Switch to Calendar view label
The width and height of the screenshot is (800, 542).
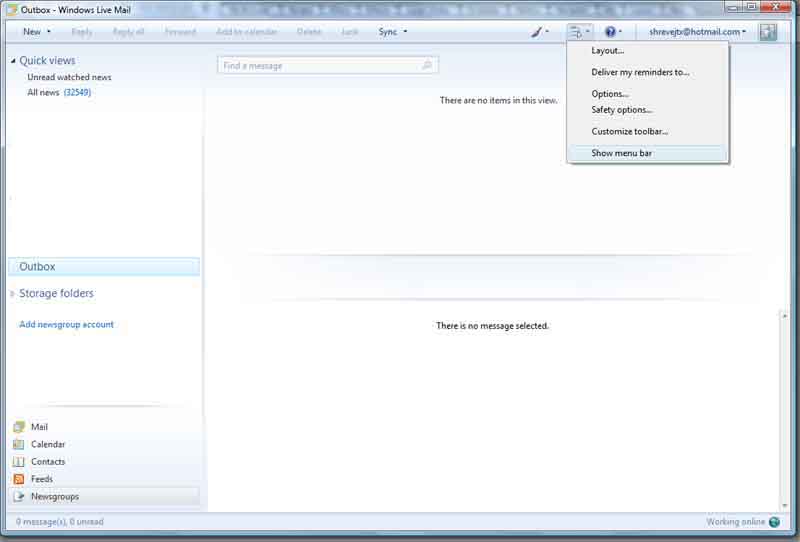click(48, 444)
